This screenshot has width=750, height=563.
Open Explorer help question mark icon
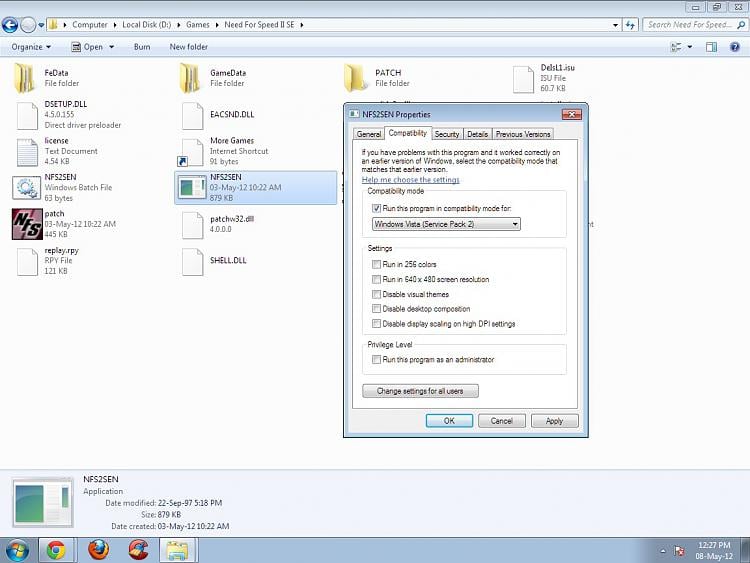tap(735, 47)
